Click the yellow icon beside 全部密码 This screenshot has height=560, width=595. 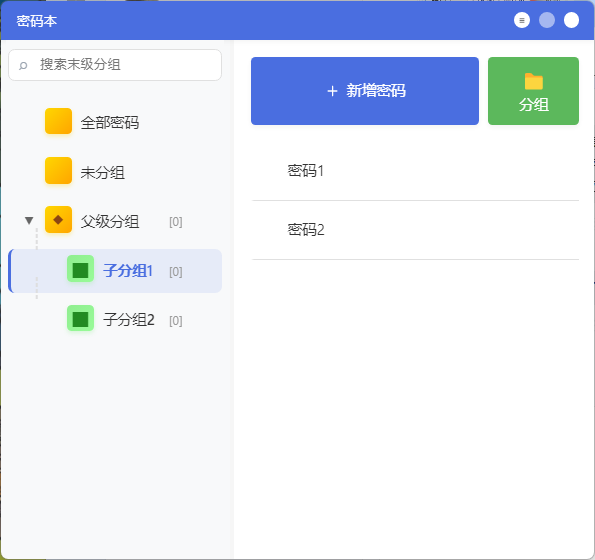point(58,121)
